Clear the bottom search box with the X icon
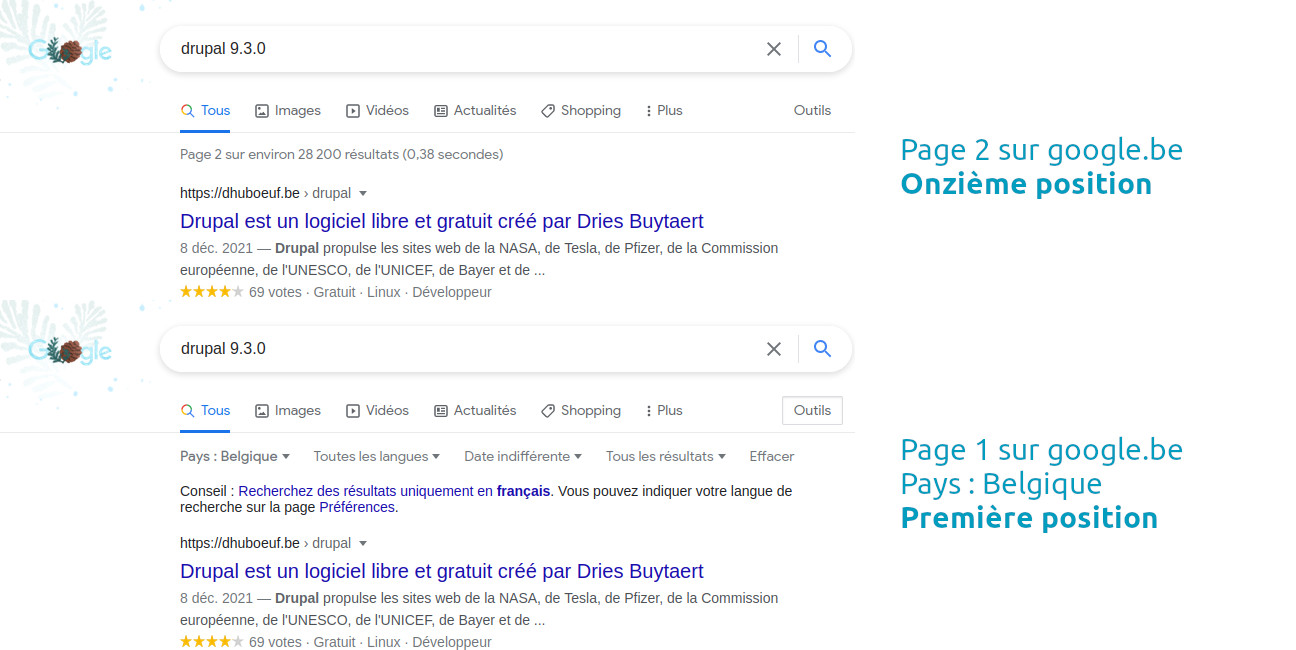Screen dimensions: 1296x650 point(774,349)
